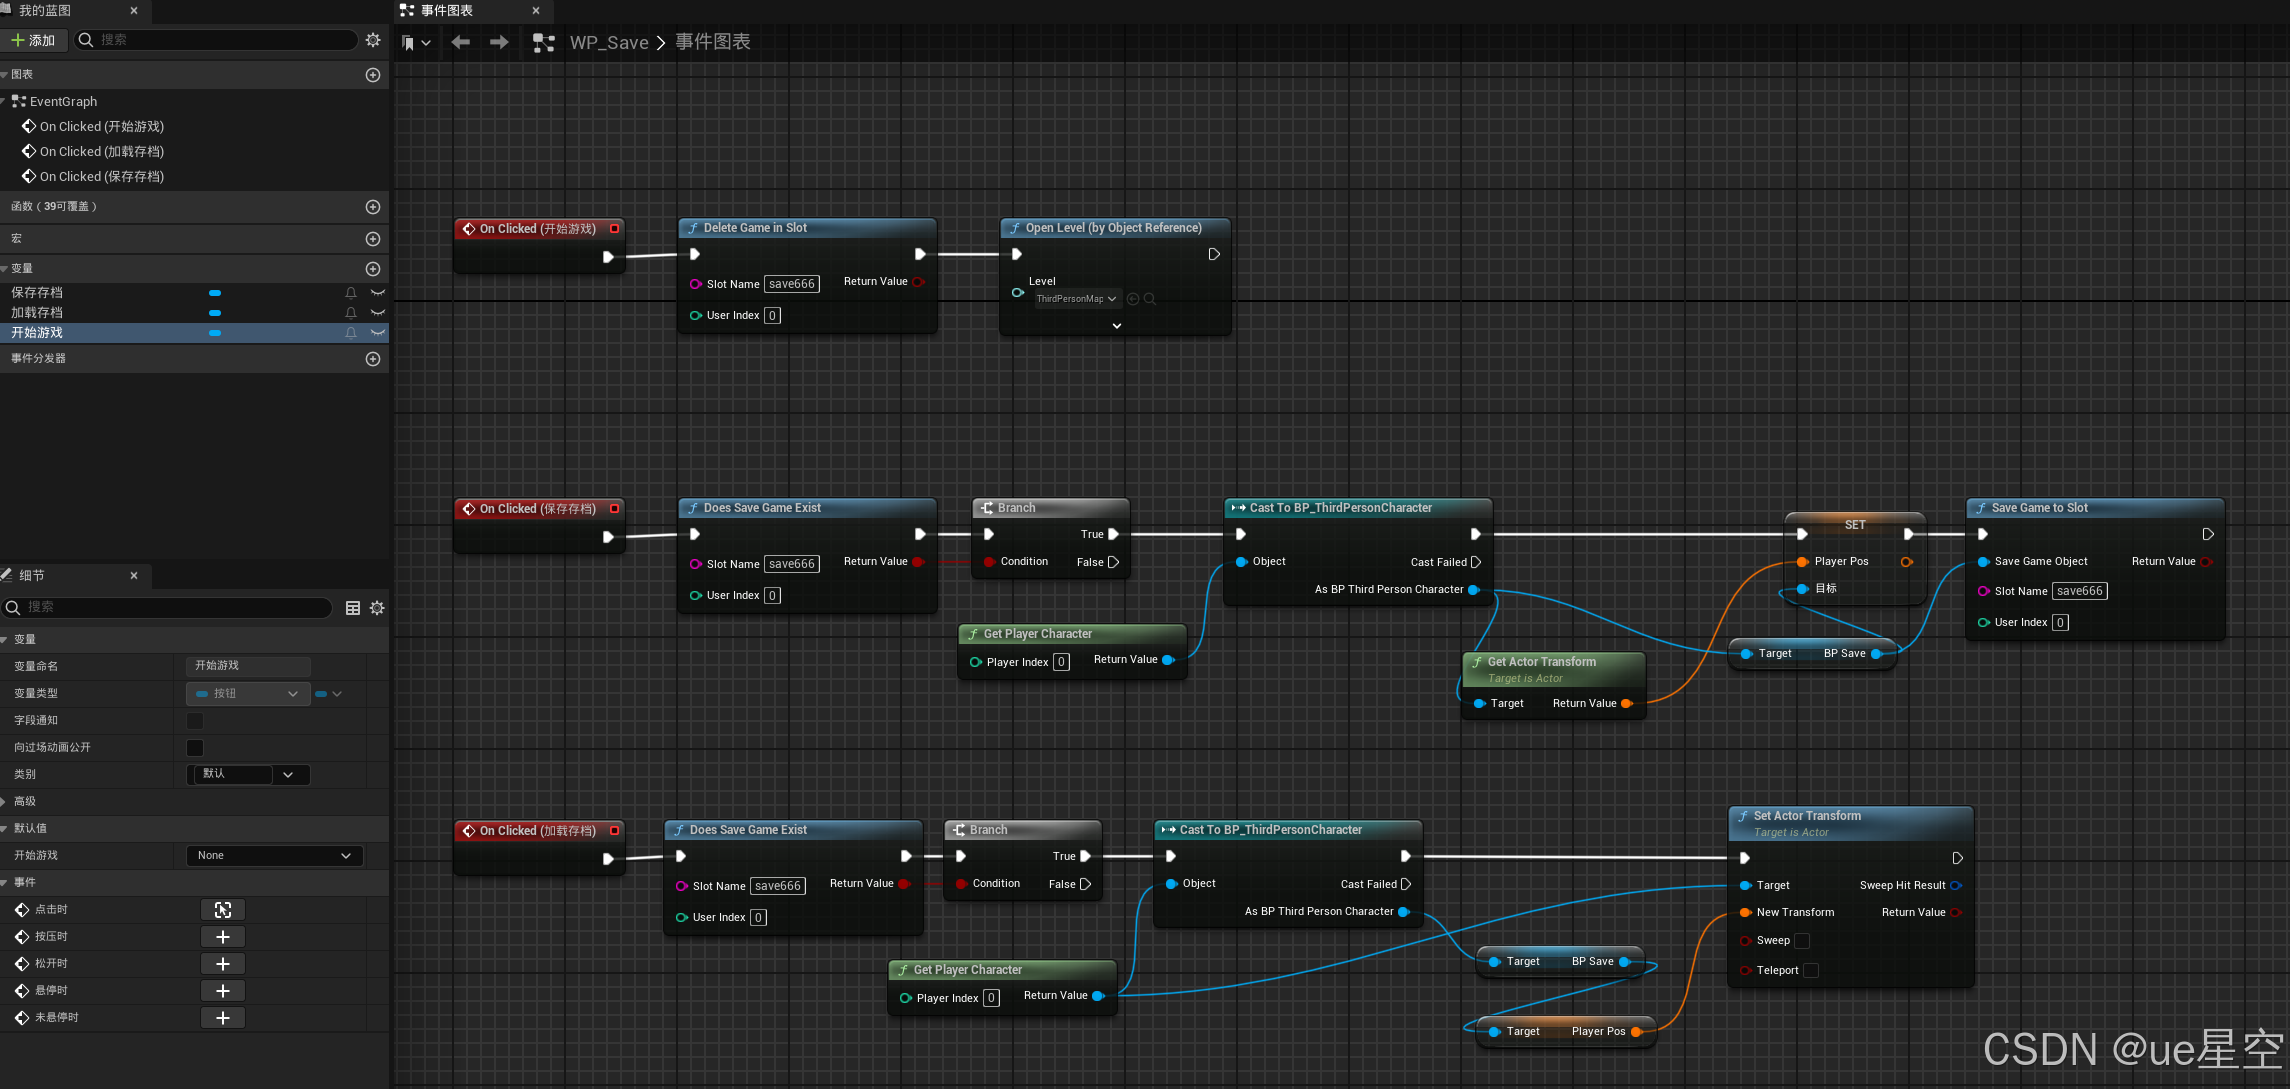Select the 加载存档 variable

(37, 312)
